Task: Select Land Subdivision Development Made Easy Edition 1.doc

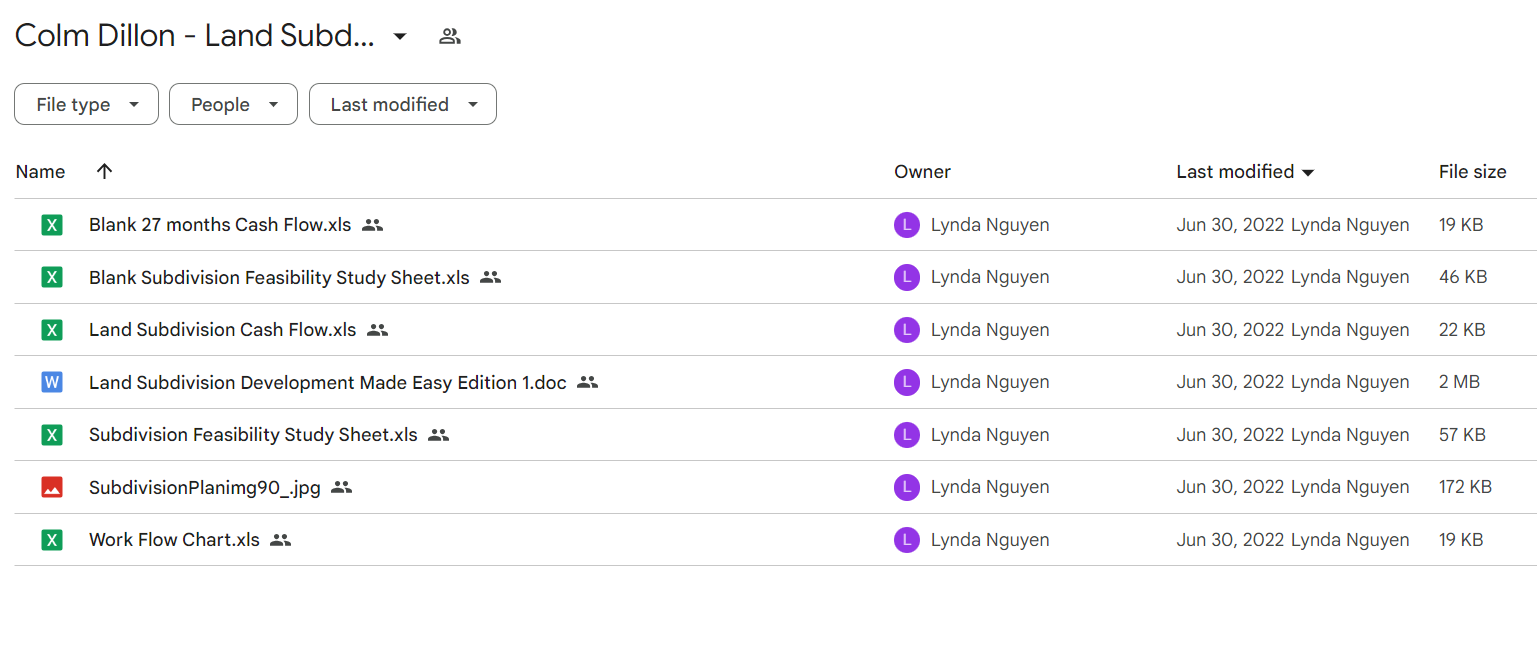Action: click(x=328, y=382)
